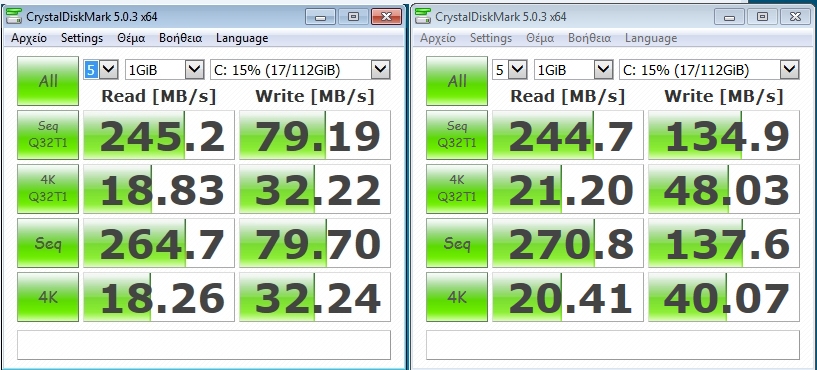Open Language menu in right window
The width and height of the screenshot is (817, 370).
pos(651,38)
